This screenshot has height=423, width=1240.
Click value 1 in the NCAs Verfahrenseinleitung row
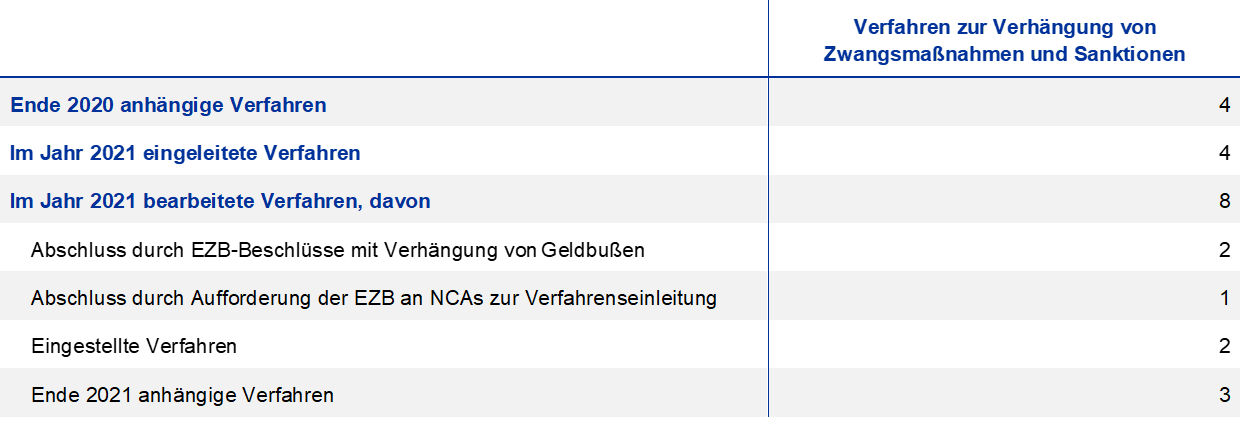[1224, 298]
